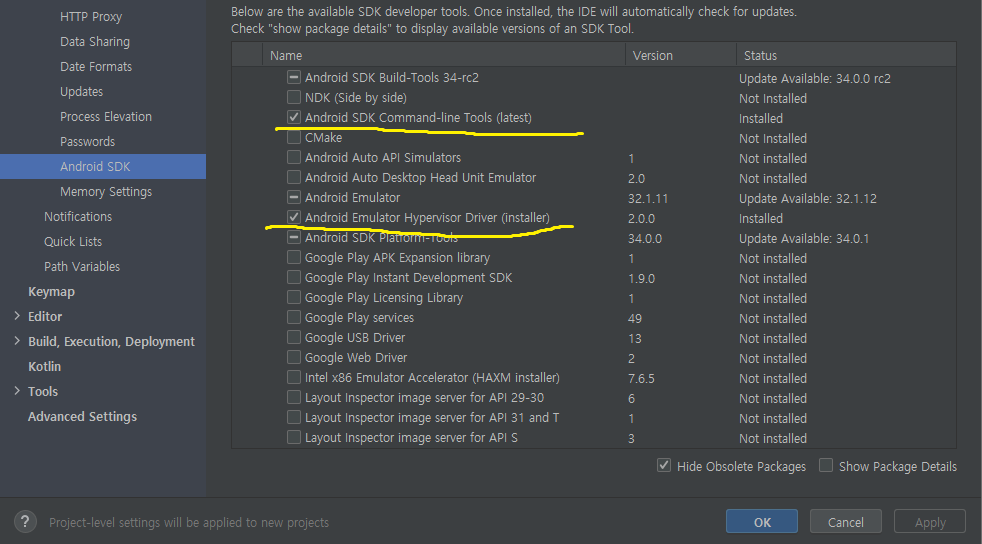The width and height of the screenshot is (982, 544).
Task: Check Google Web Driver box
Action: (294, 357)
